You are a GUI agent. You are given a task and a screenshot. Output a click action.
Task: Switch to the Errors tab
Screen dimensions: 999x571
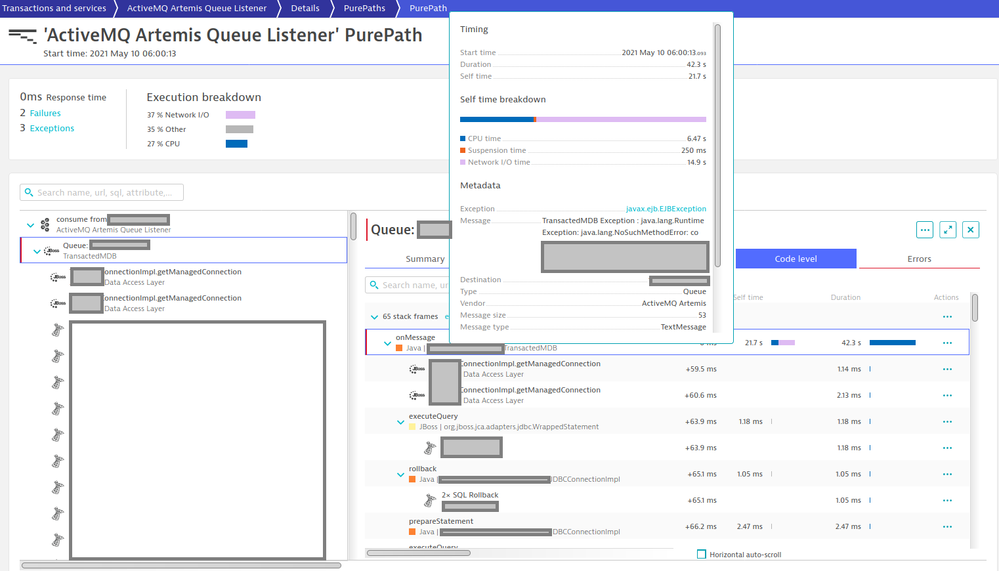918,259
